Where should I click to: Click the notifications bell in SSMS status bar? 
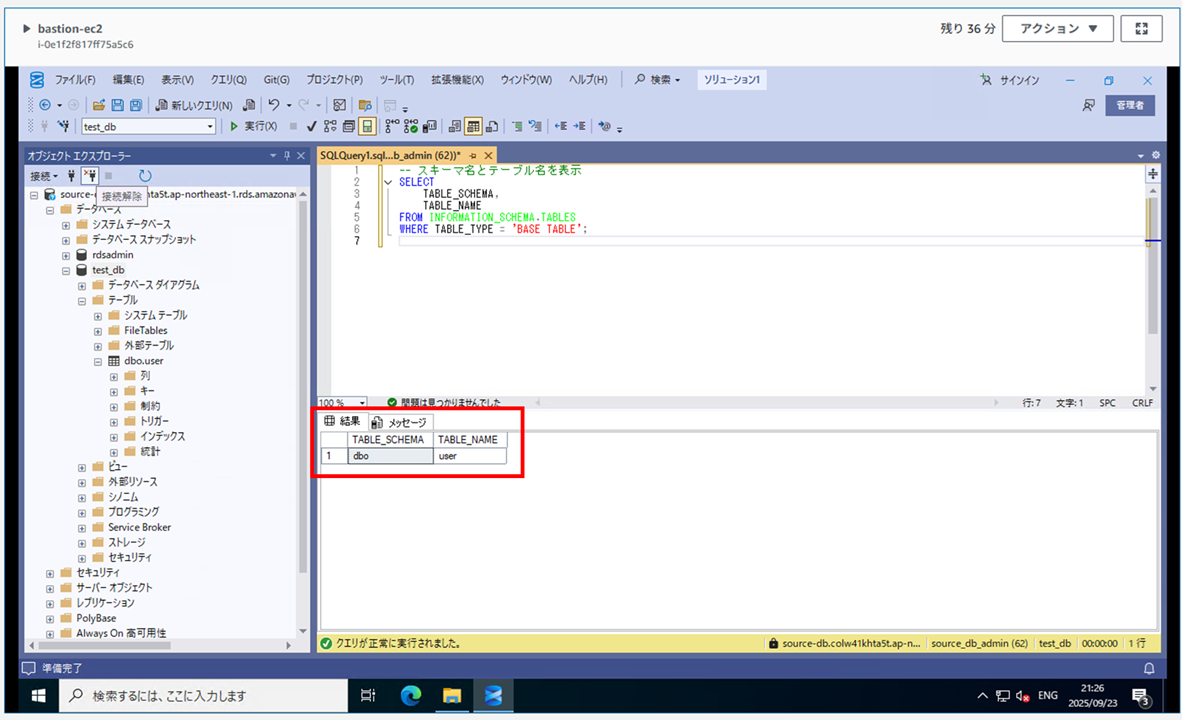point(1149,668)
